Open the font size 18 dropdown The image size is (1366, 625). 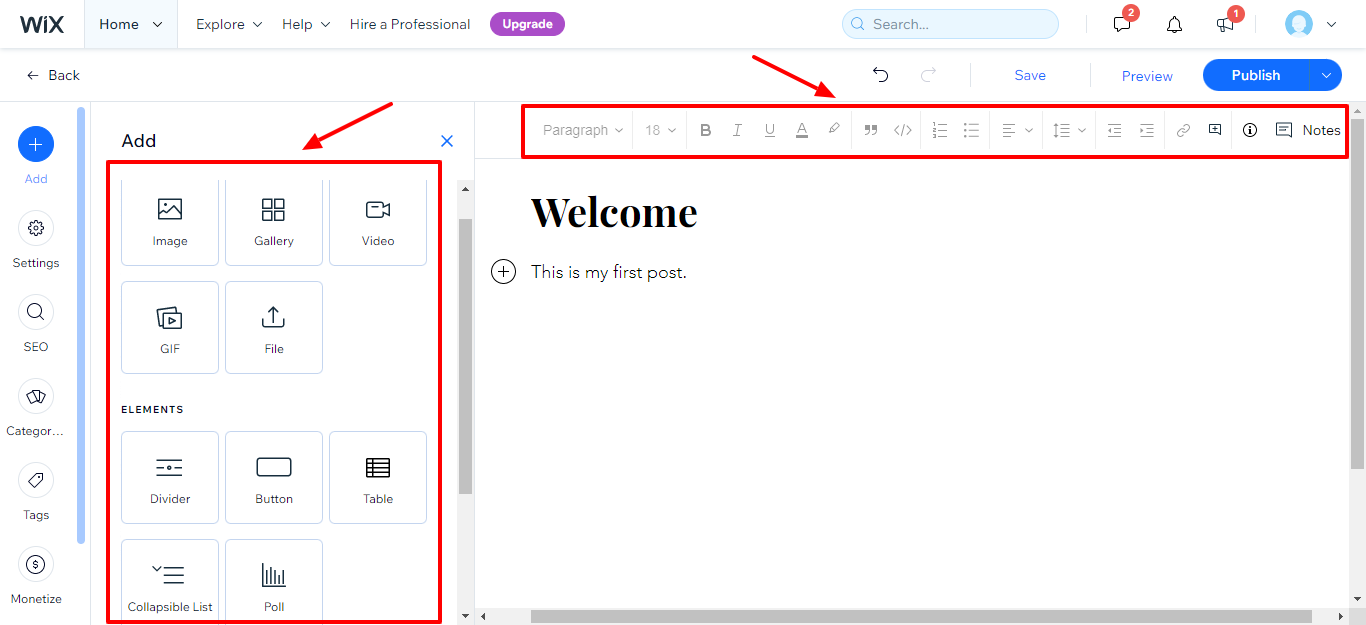coord(660,130)
